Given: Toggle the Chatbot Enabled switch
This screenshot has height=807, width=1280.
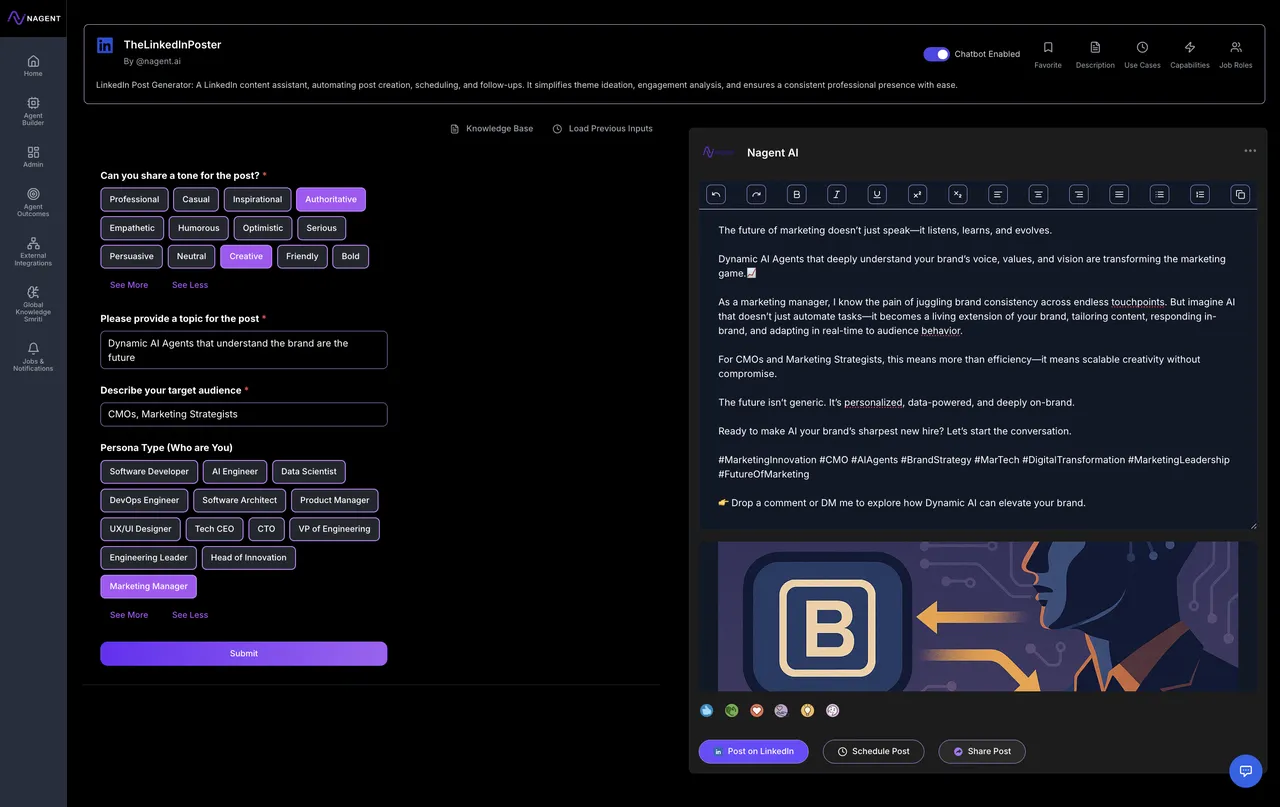Looking at the screenshot, I should [x=936, y=54].
